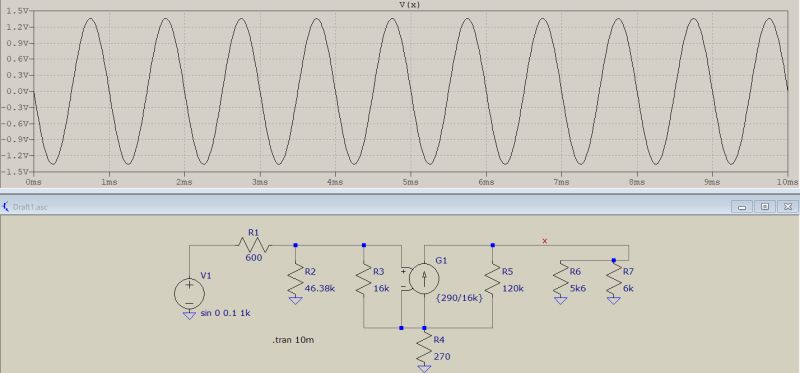The image size is (800, 373).
Task: Select the V1 voltage source symbol
Action: 189,293
